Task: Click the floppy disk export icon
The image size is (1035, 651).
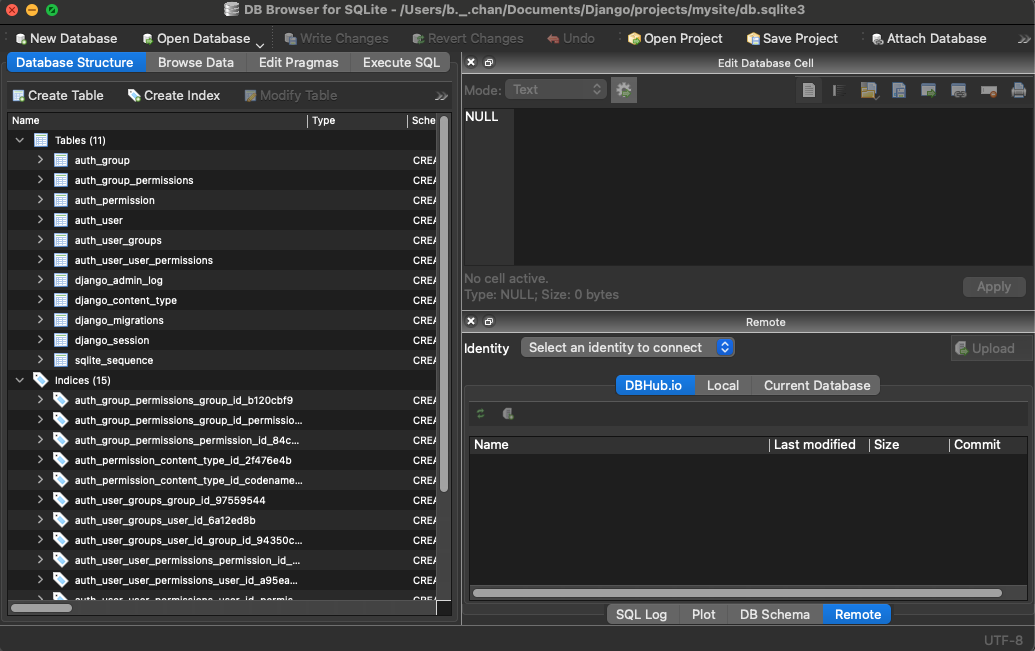Action: (899, 90)
